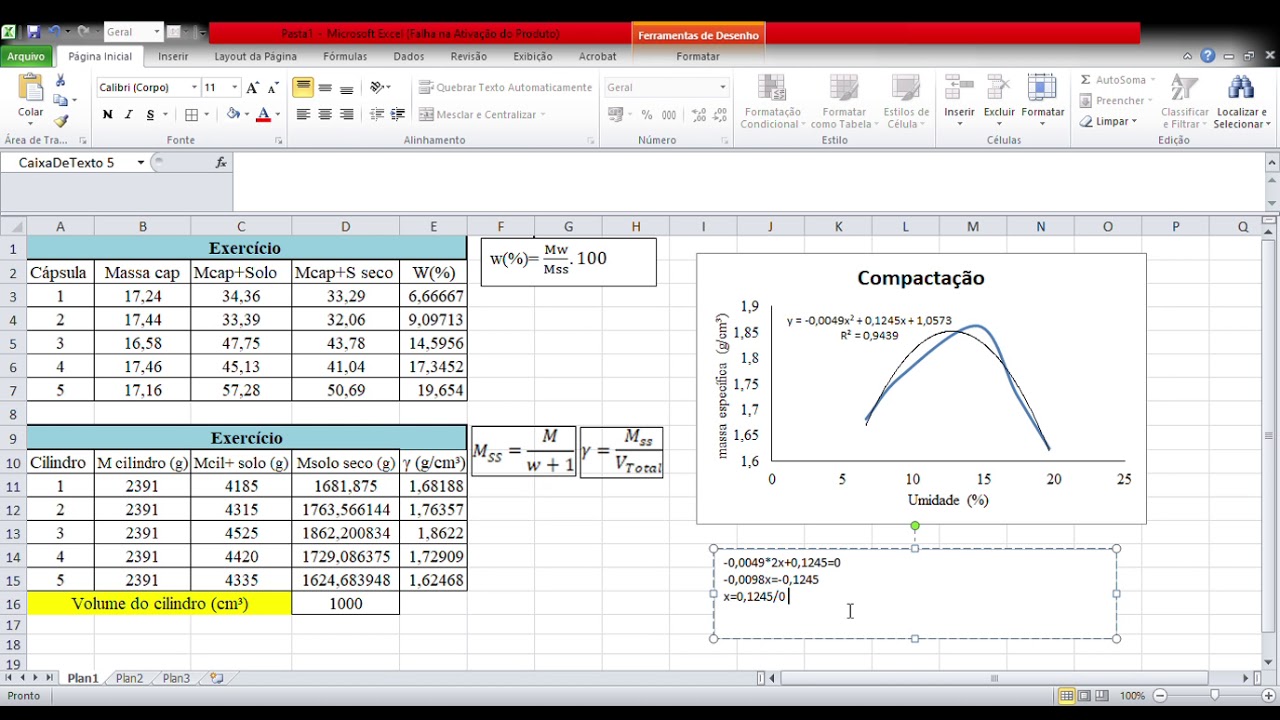
Task: Select the Plan3 sheet tab
Action: 176,678
